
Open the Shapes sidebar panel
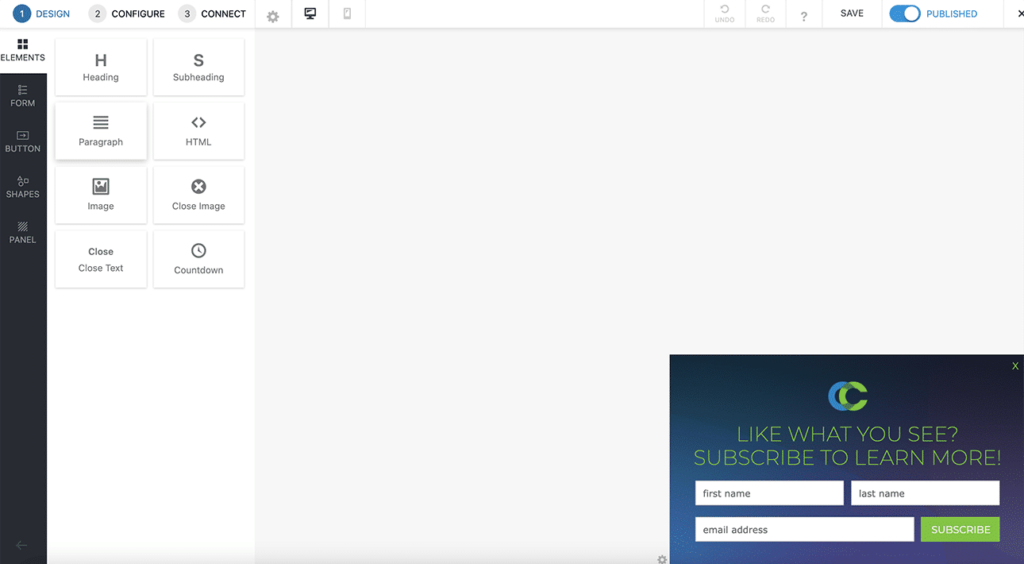pos(23,187)
